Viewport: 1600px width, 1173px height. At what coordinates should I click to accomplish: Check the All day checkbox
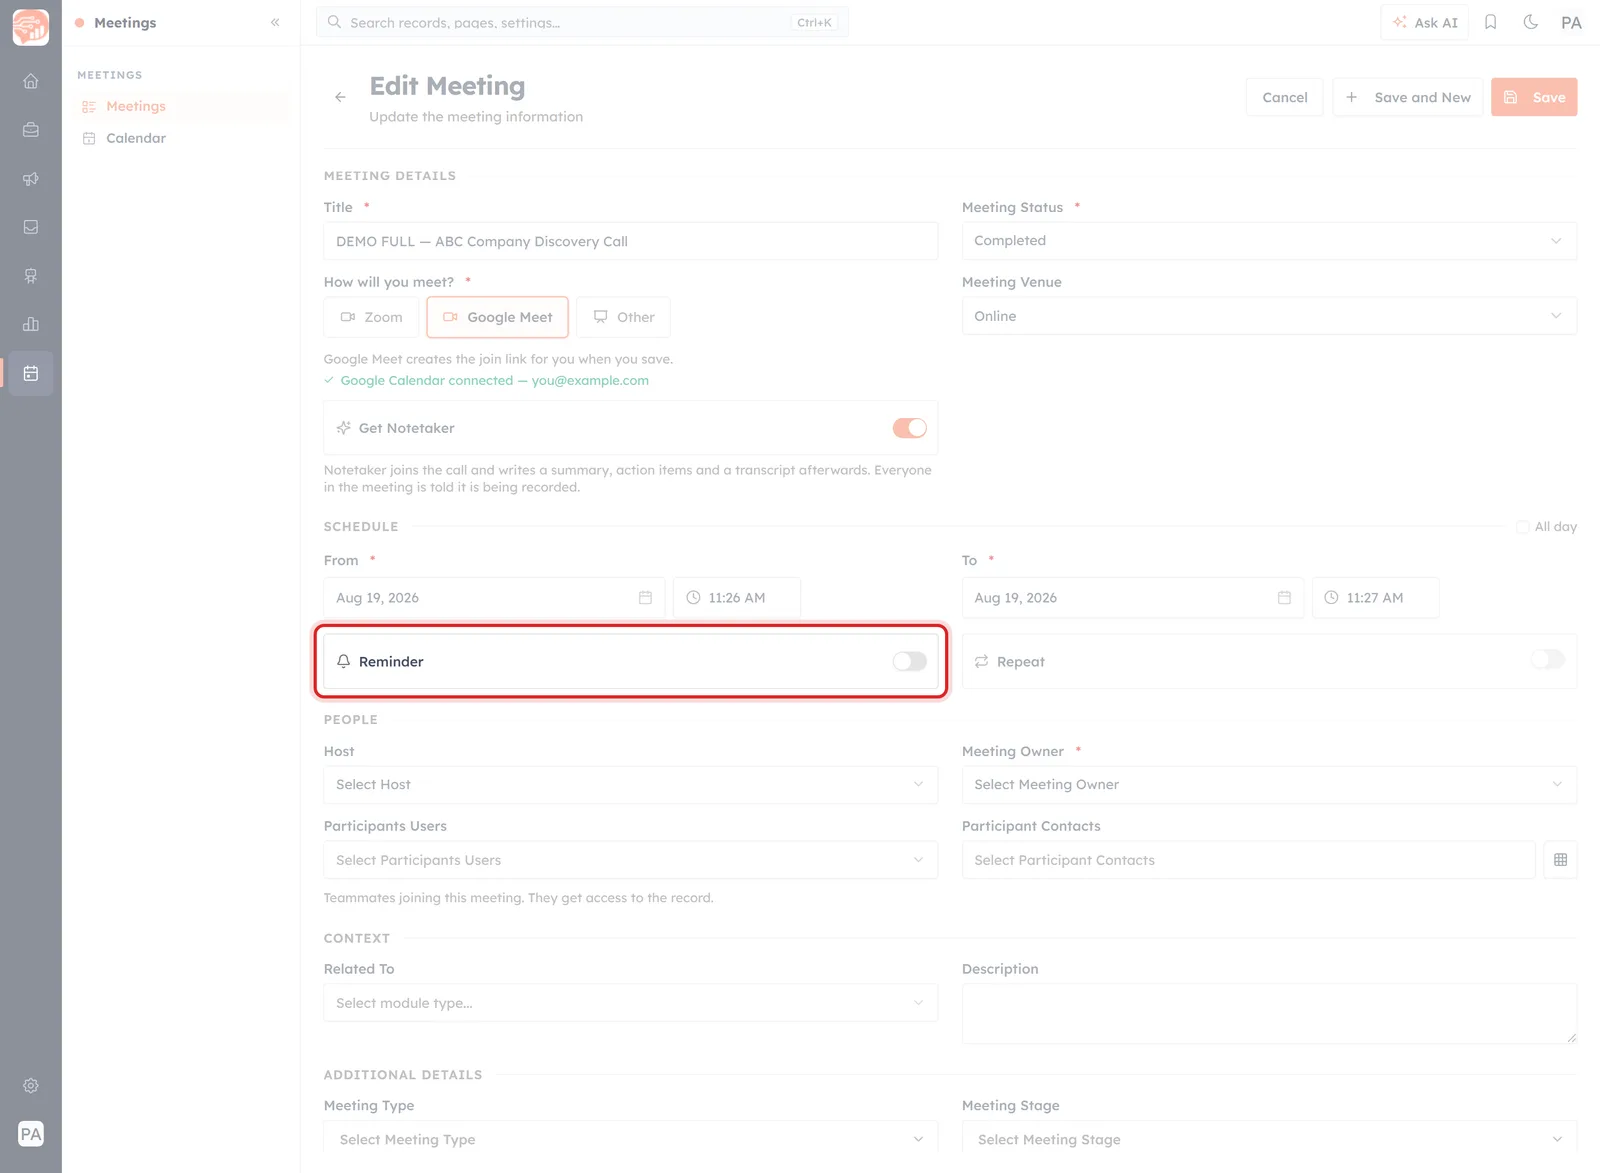click(x=1522, y=527)
